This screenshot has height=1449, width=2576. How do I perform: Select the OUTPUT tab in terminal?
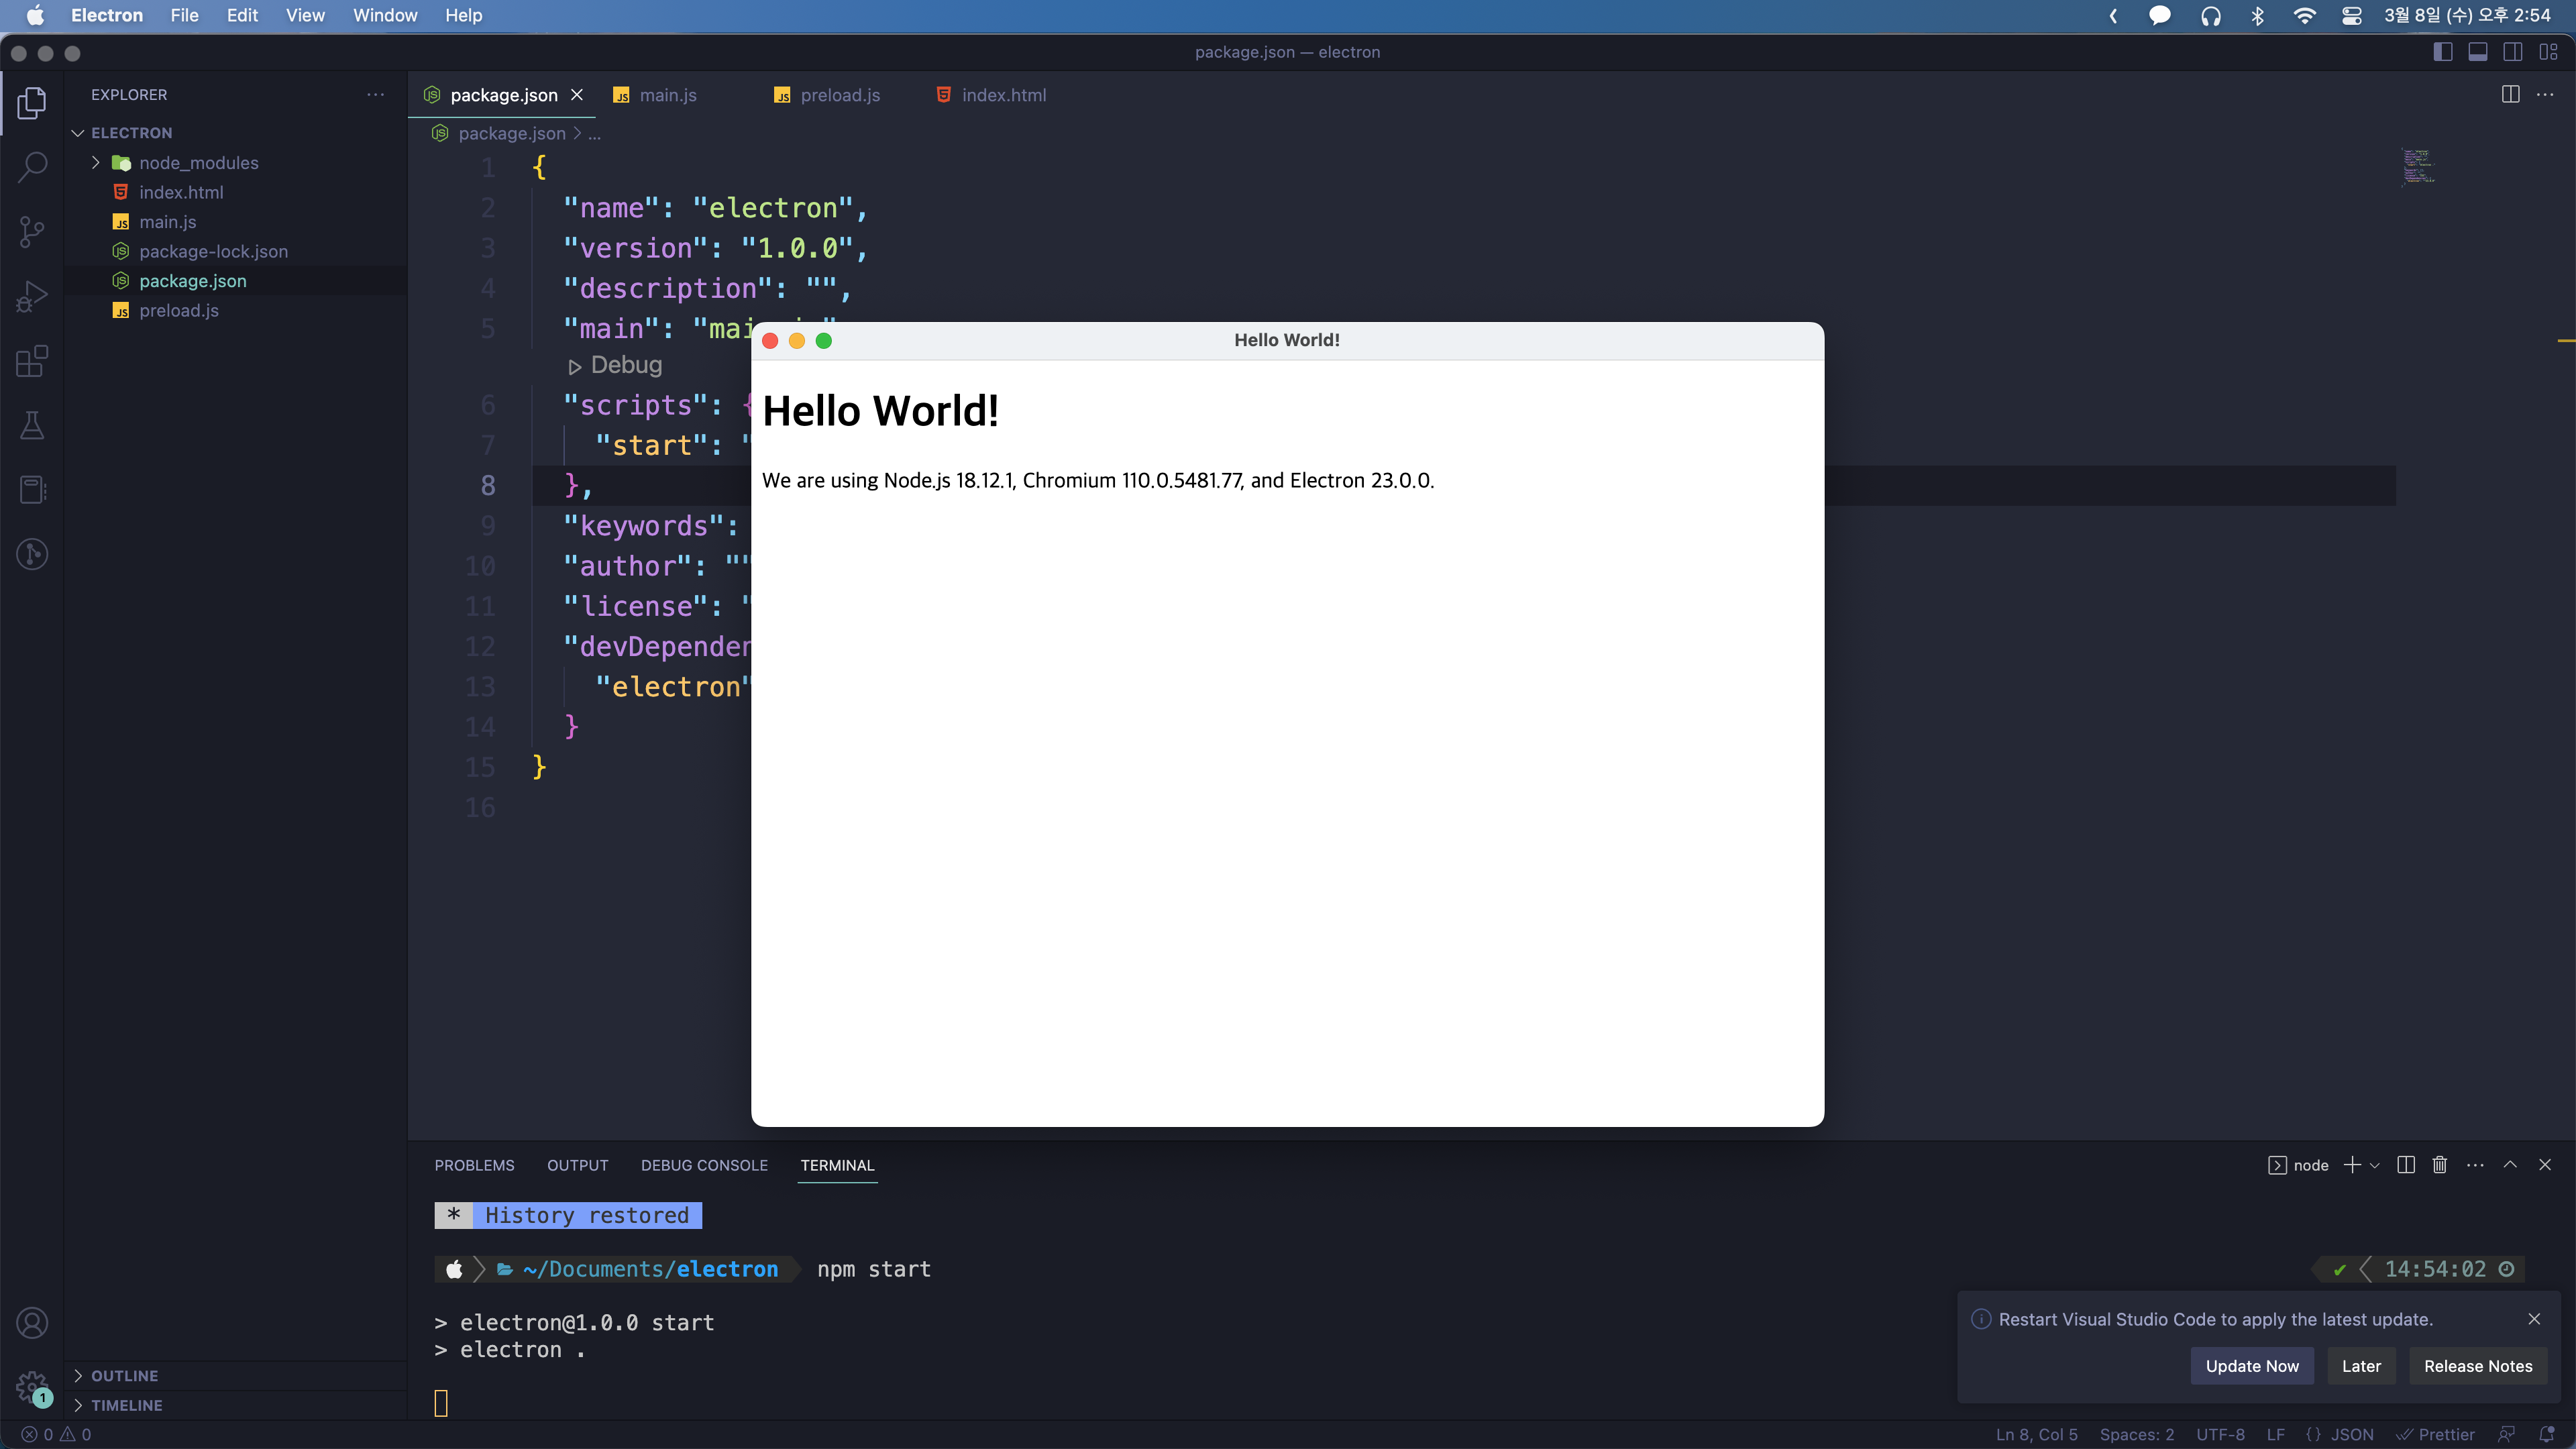pyautogui.click(x=577, y=1164)
